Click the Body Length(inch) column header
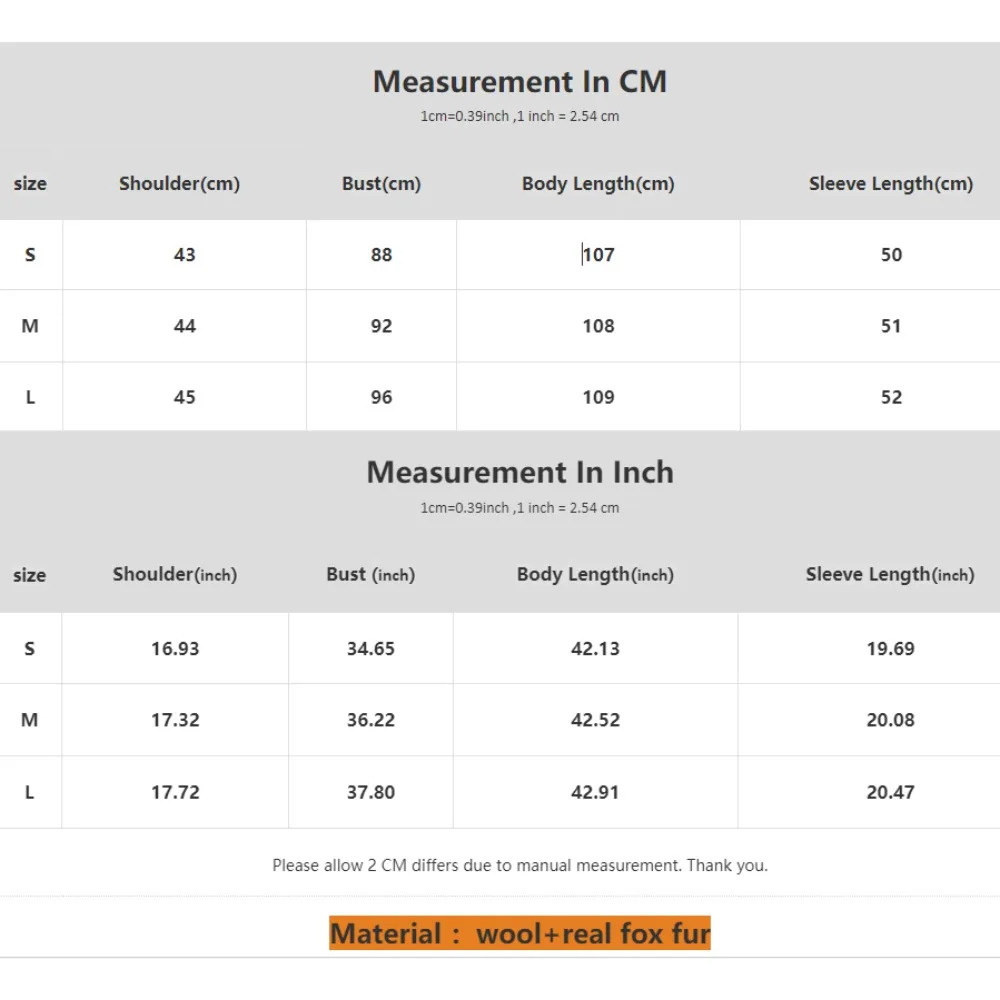The height and width of the screenshot is (1000, 1000). point(595,575)
